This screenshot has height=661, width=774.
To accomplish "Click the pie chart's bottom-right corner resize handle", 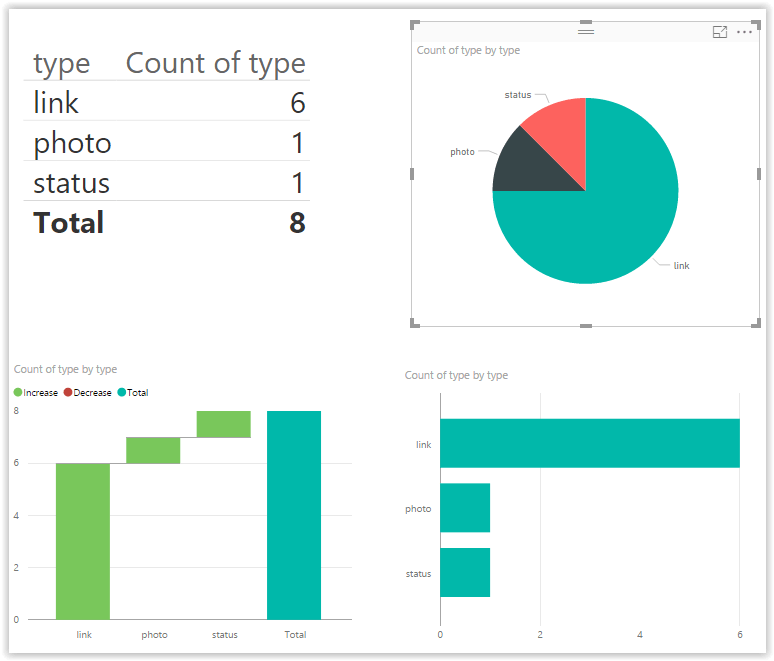I will click(x=757, y=323).
